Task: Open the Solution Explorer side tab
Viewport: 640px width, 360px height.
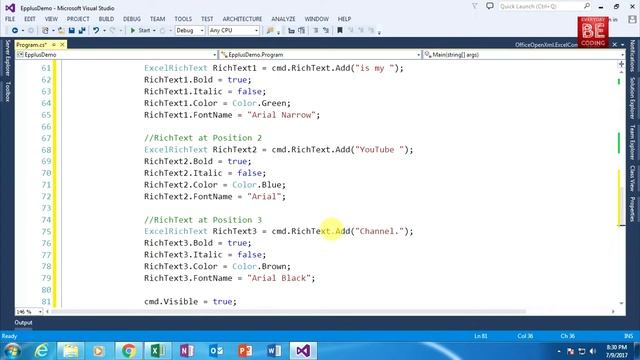Action: point(632,98)
